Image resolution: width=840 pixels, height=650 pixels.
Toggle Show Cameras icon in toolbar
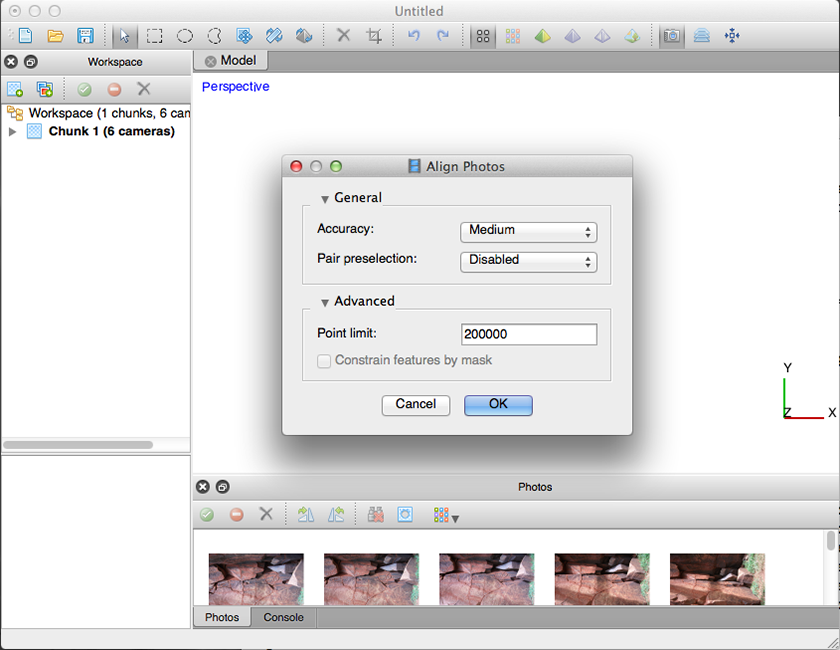pos(672,36)
